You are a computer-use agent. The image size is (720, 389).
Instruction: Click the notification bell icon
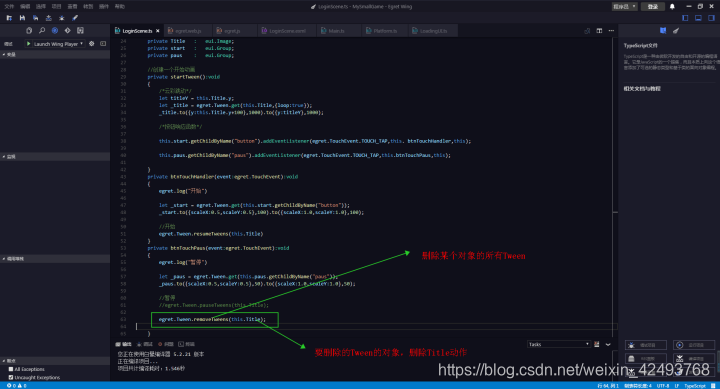pos(672,6)
